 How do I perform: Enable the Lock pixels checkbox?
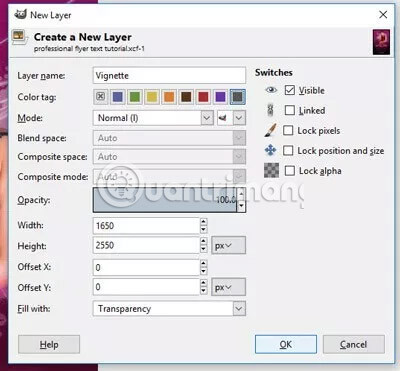click(288, 130)
